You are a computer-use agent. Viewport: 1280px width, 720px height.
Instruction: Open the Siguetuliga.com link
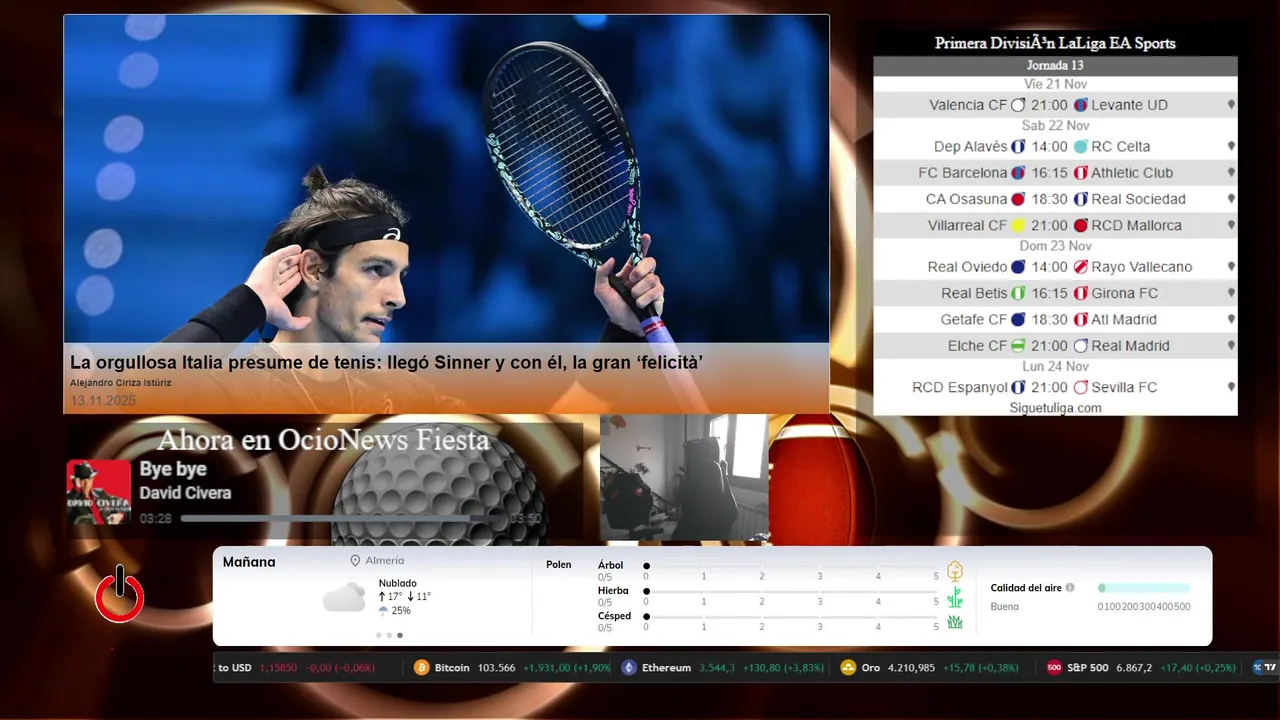pos(1055,408)
